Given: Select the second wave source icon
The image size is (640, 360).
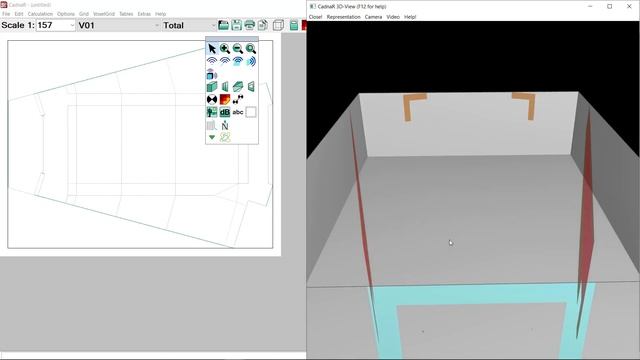Looking at the screenshot, I should (x=225, y=61).
